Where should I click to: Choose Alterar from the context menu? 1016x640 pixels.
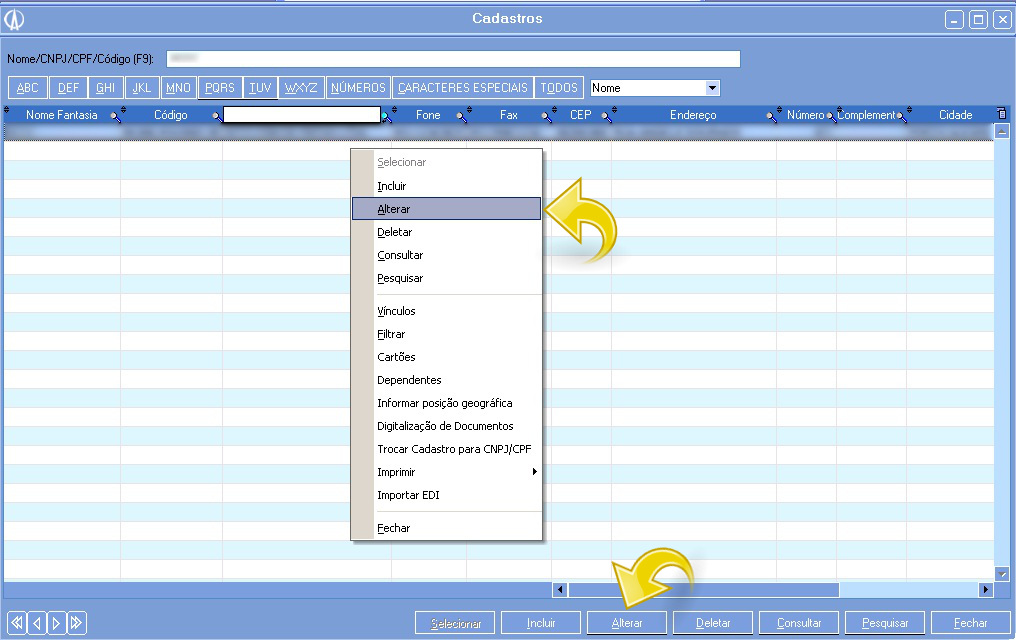pos(394,209)
